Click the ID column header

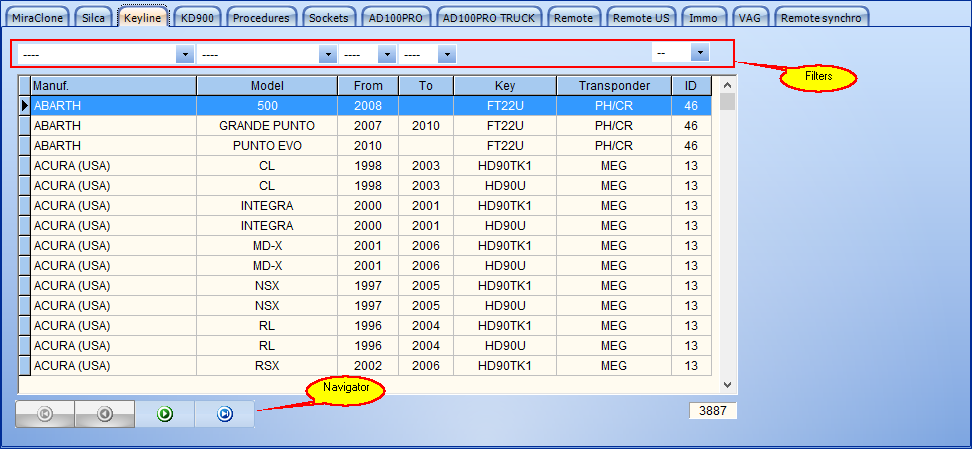coord(691,86)
